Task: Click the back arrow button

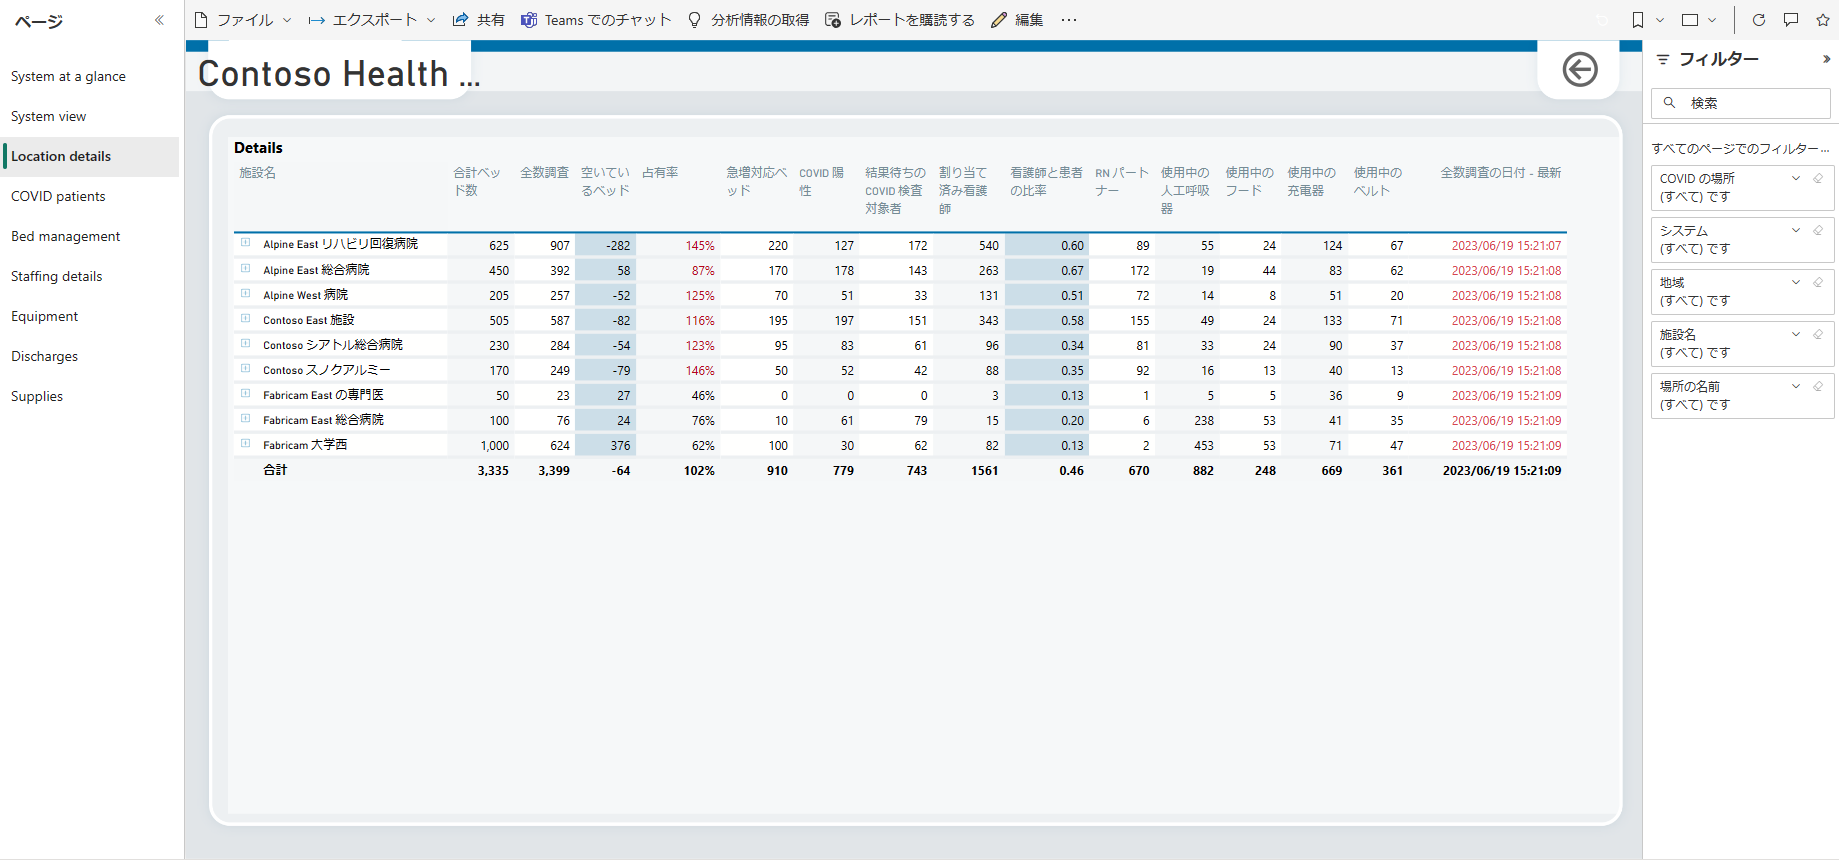Action: (x=1580, y=70)
